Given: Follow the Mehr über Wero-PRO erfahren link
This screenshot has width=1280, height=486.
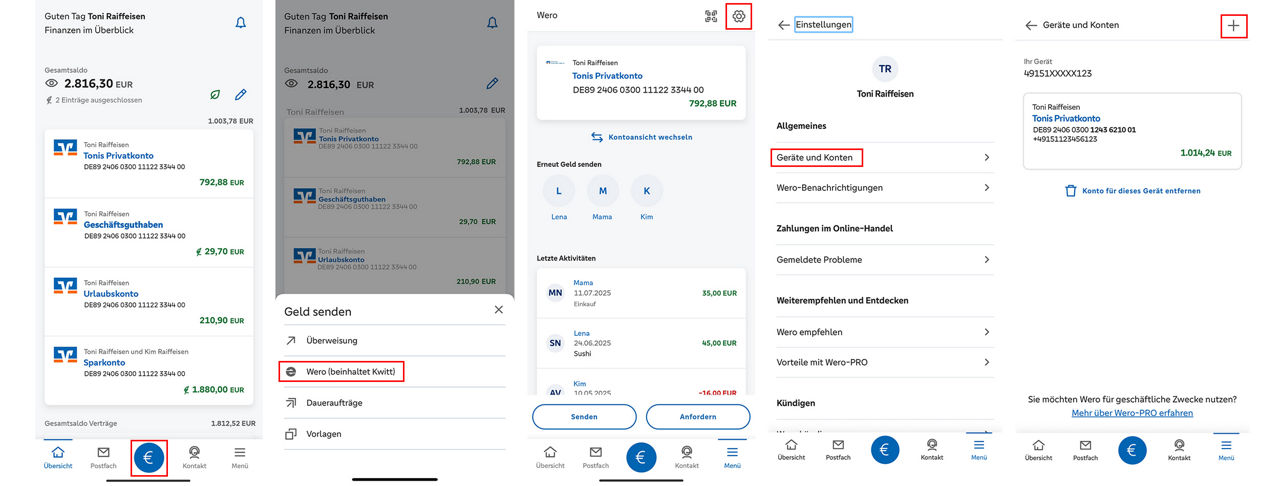Looking at the screenshot, I should tap(1132, 413).
